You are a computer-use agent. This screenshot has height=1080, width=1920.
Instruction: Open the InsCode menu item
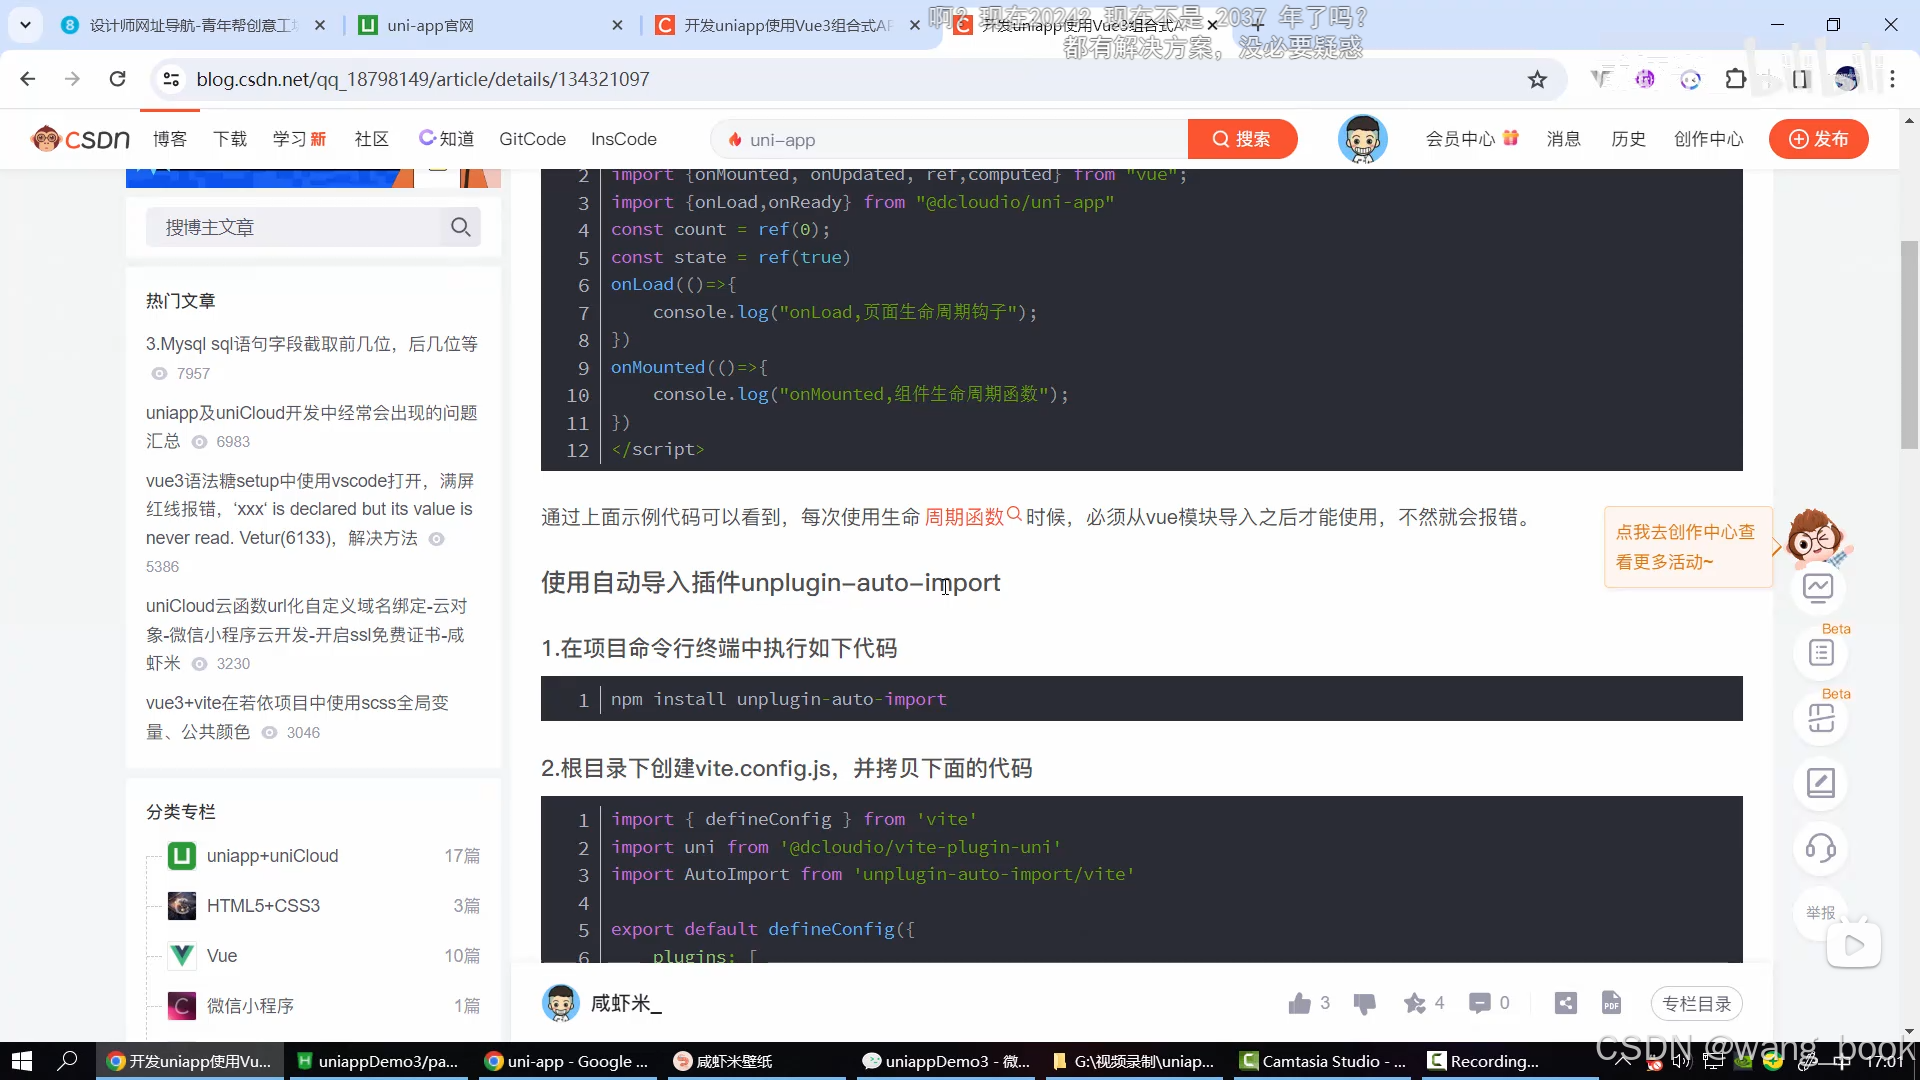click(623, 139)
